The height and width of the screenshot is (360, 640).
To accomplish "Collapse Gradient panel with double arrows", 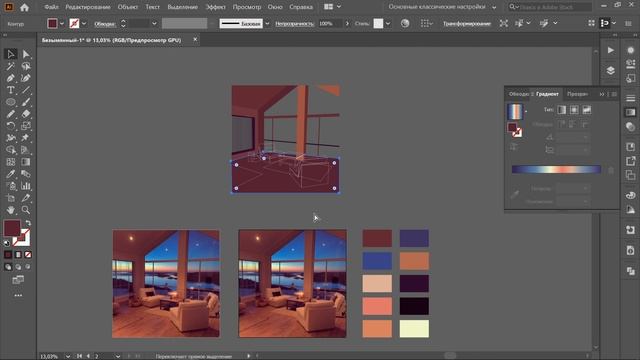I will [x=602, y=94].
